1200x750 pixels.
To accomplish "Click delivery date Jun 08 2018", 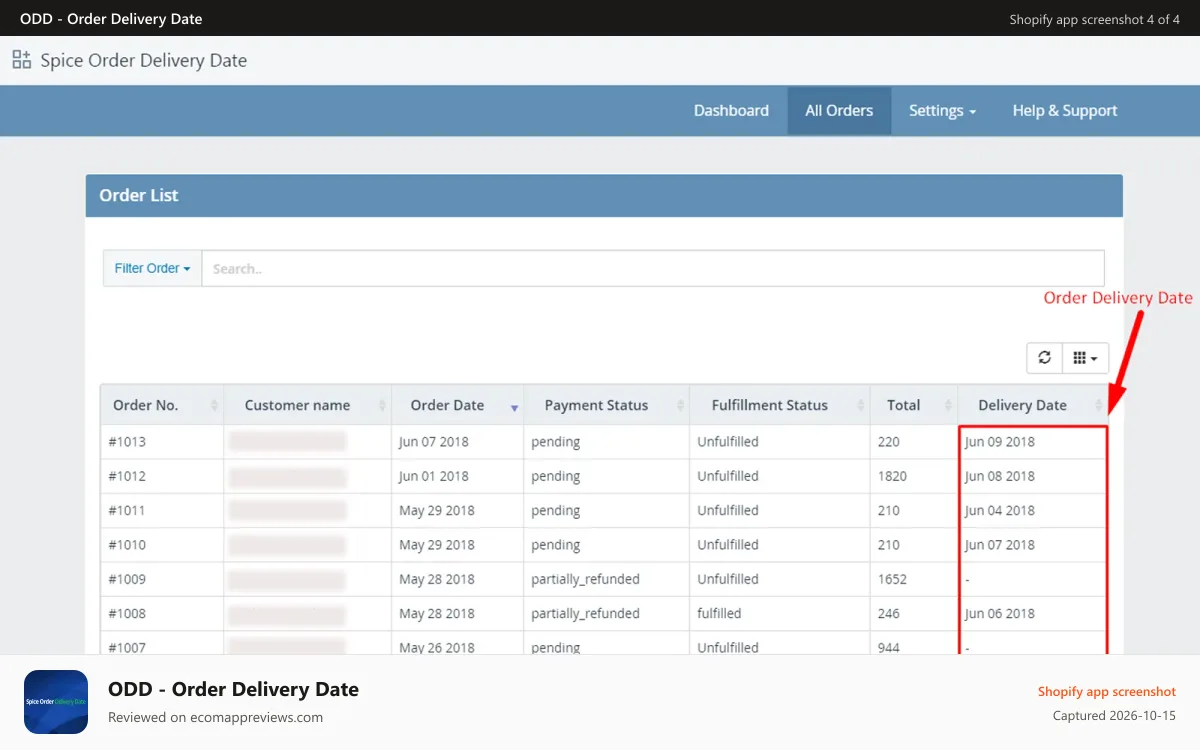I will (x=1000, y=476).
